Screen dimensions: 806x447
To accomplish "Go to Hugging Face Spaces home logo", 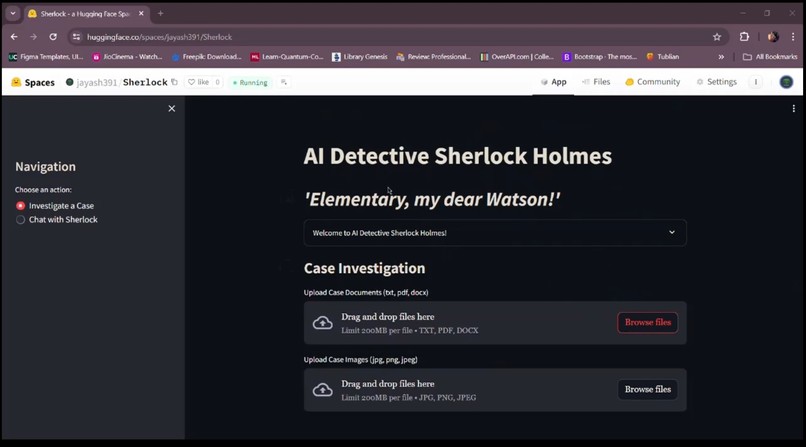I will [x=33, y=82].
